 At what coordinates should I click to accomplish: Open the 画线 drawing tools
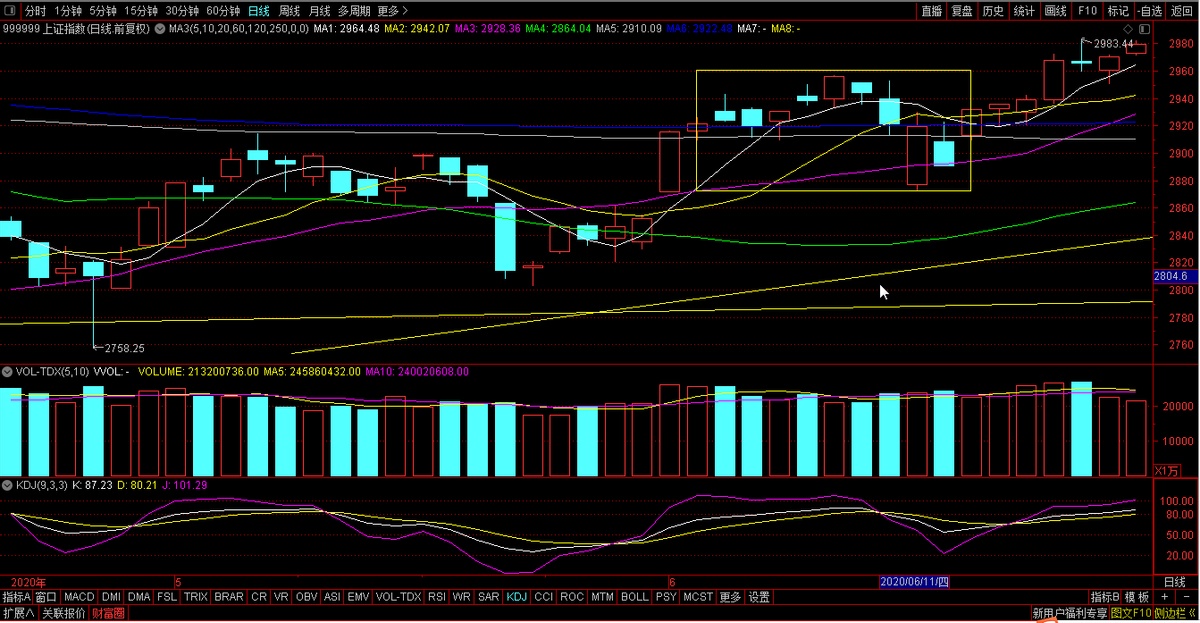pos(1055,11)
